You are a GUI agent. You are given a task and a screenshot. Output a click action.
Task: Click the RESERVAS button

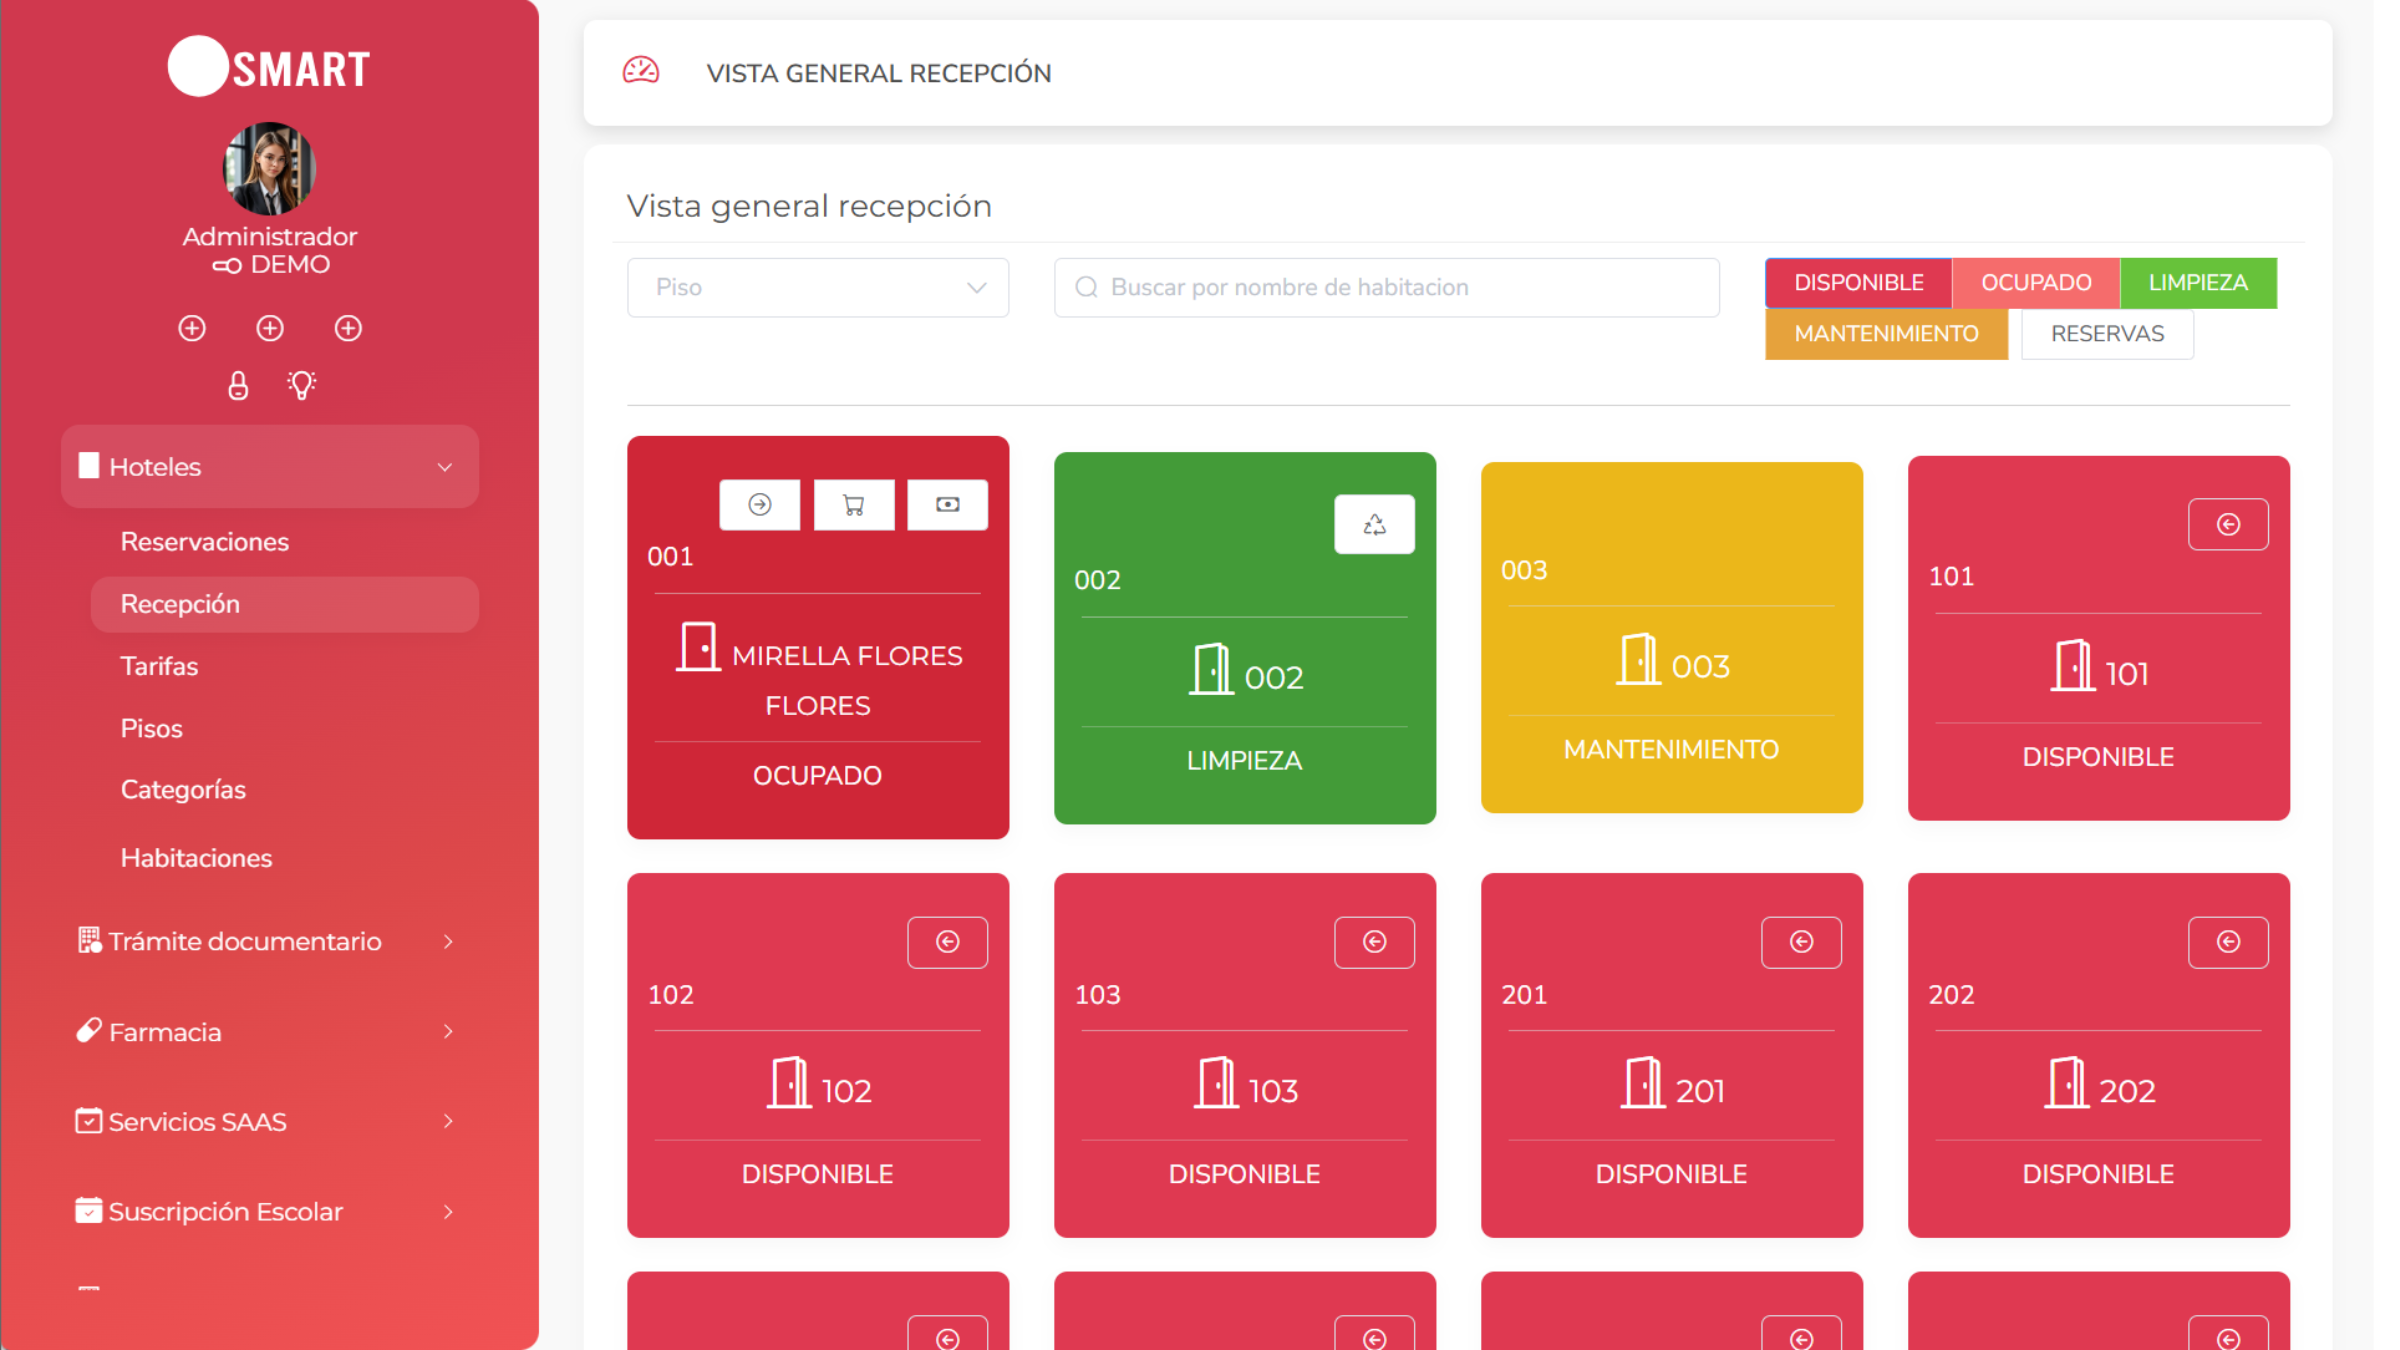(2107, 334)
